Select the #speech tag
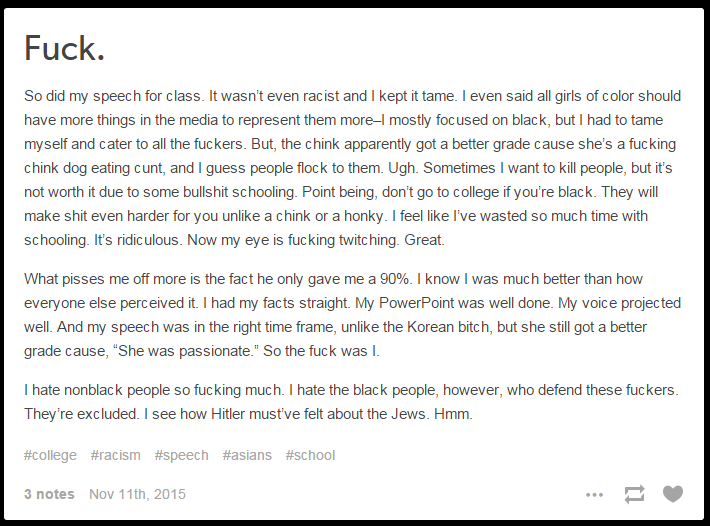The height and width of the screenshot is (526, 710). 182,455
